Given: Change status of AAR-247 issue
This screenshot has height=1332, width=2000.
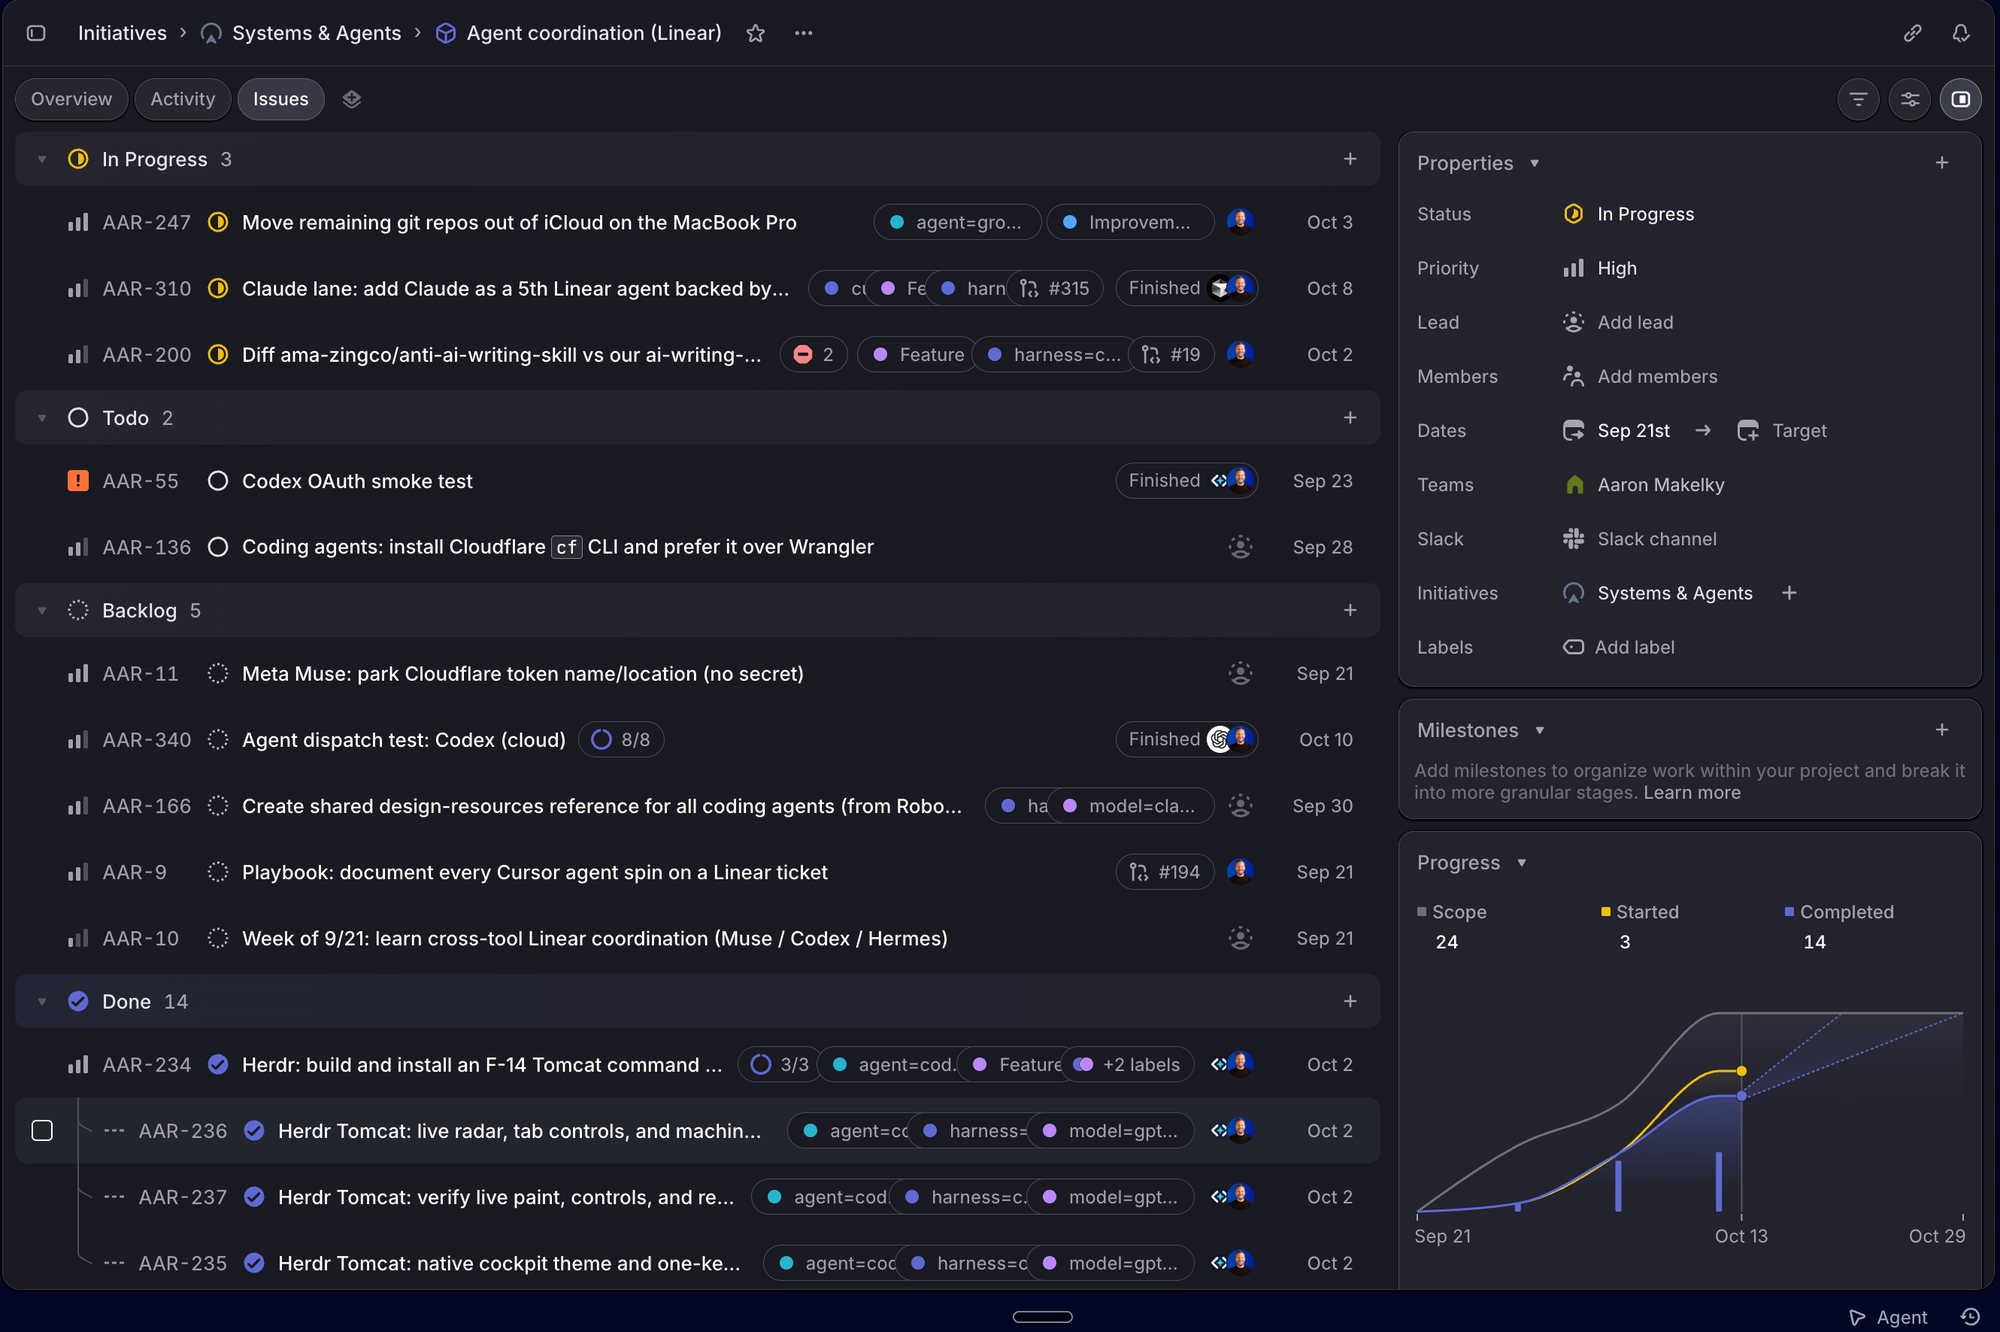Looking at the screenshot, I should (217, 222).
